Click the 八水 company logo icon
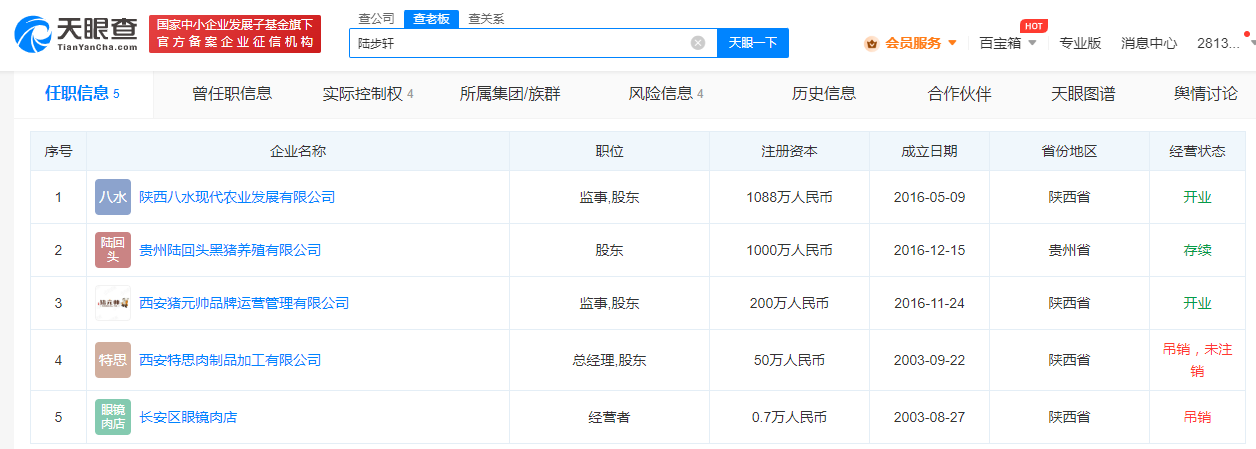This screenshot has height=449, width=1256. pos(113,197)
